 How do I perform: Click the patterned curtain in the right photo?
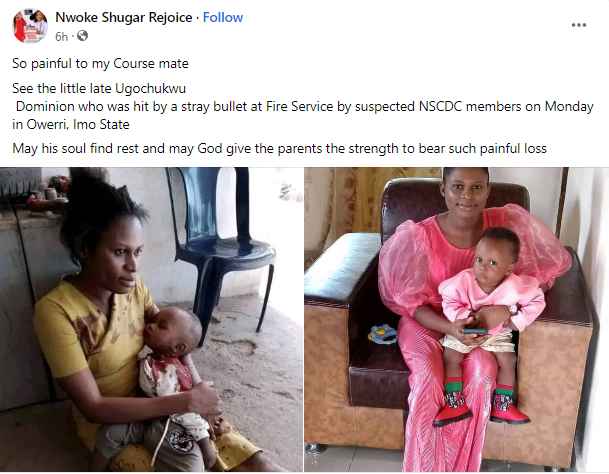tap(342, 200)
